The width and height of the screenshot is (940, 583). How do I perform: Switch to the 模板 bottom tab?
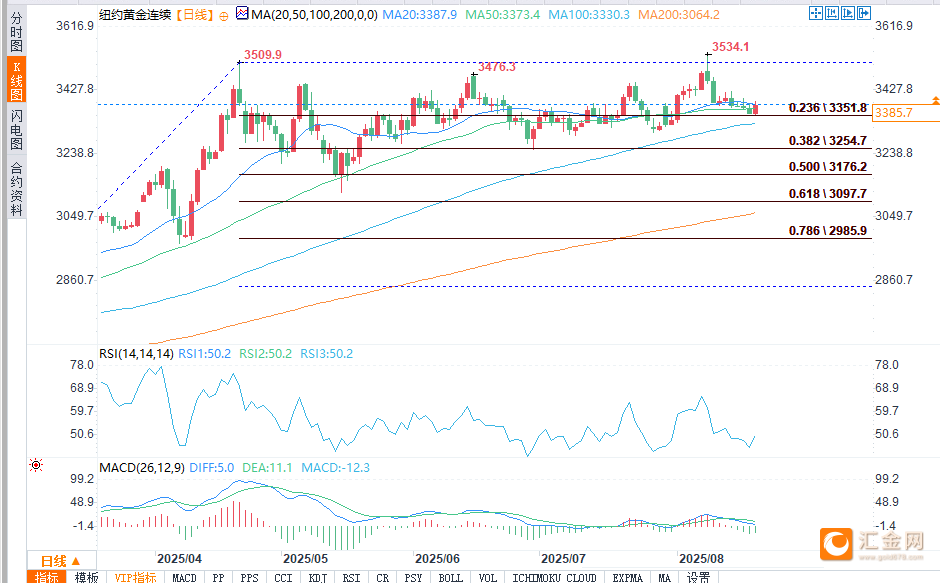click(86, 577)
